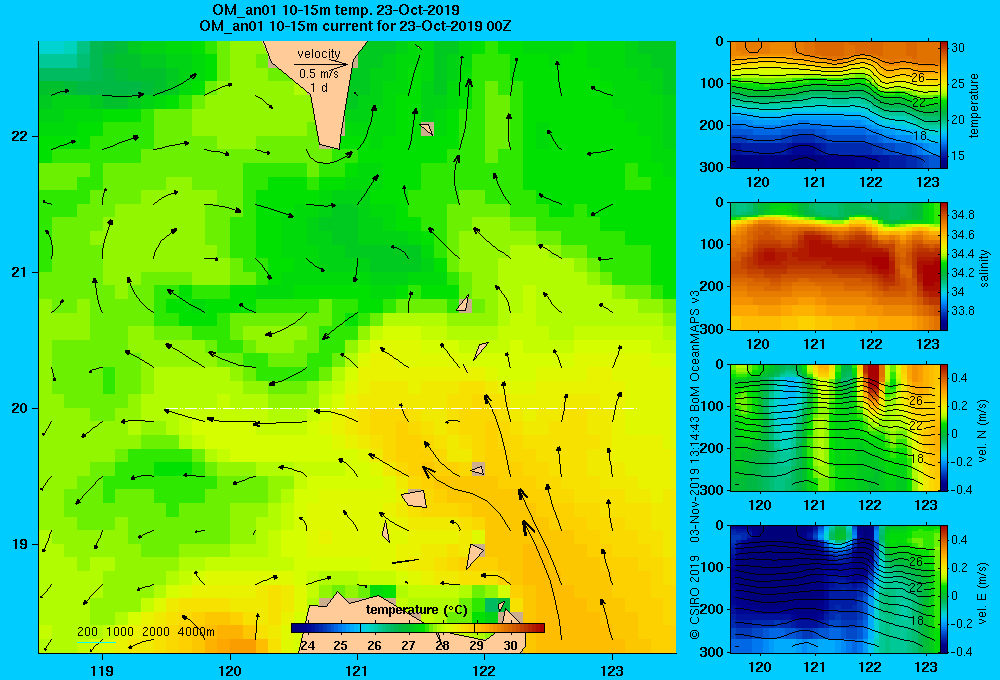Click the "velocity" legend label
Screen dimensions: 1000x680
(x=319, y=54)
